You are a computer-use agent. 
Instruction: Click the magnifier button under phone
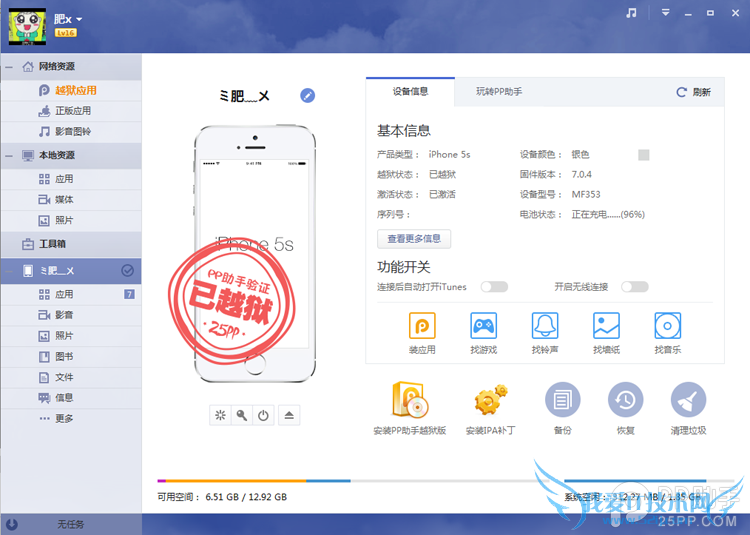pos(242,415)
